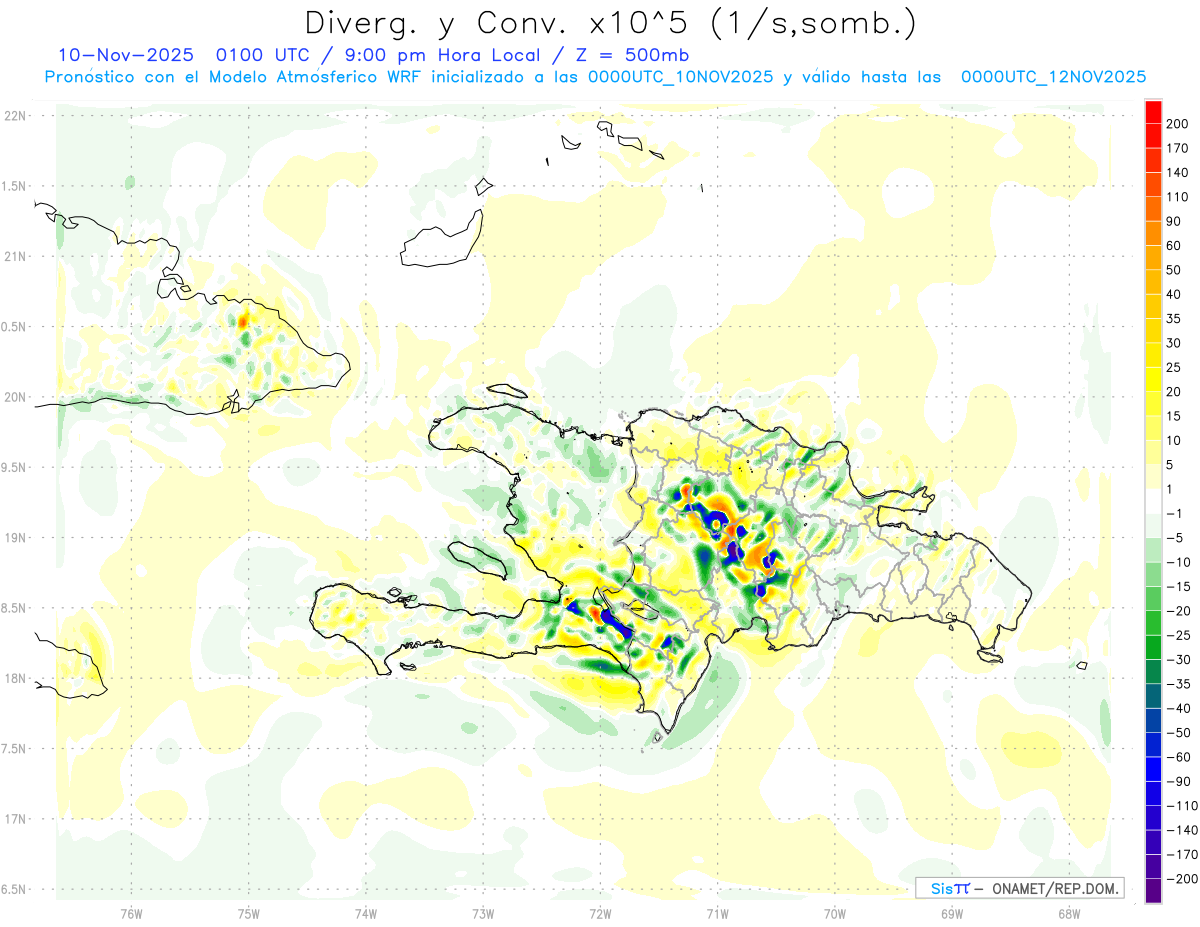The height and width of the screenshot is (927, 1200).
Task: Click the 68W longitude axis label
Action: click(1068, 913)
